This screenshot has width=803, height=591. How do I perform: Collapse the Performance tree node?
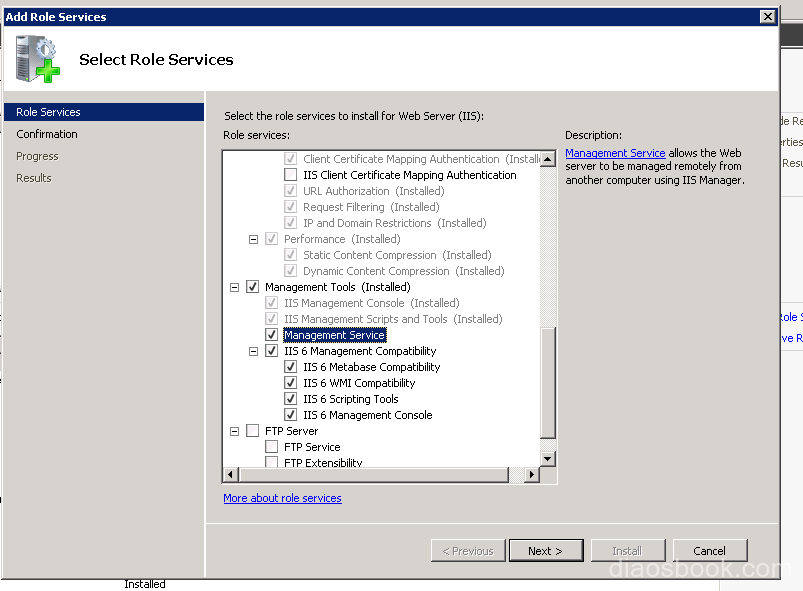pos(253,239)
